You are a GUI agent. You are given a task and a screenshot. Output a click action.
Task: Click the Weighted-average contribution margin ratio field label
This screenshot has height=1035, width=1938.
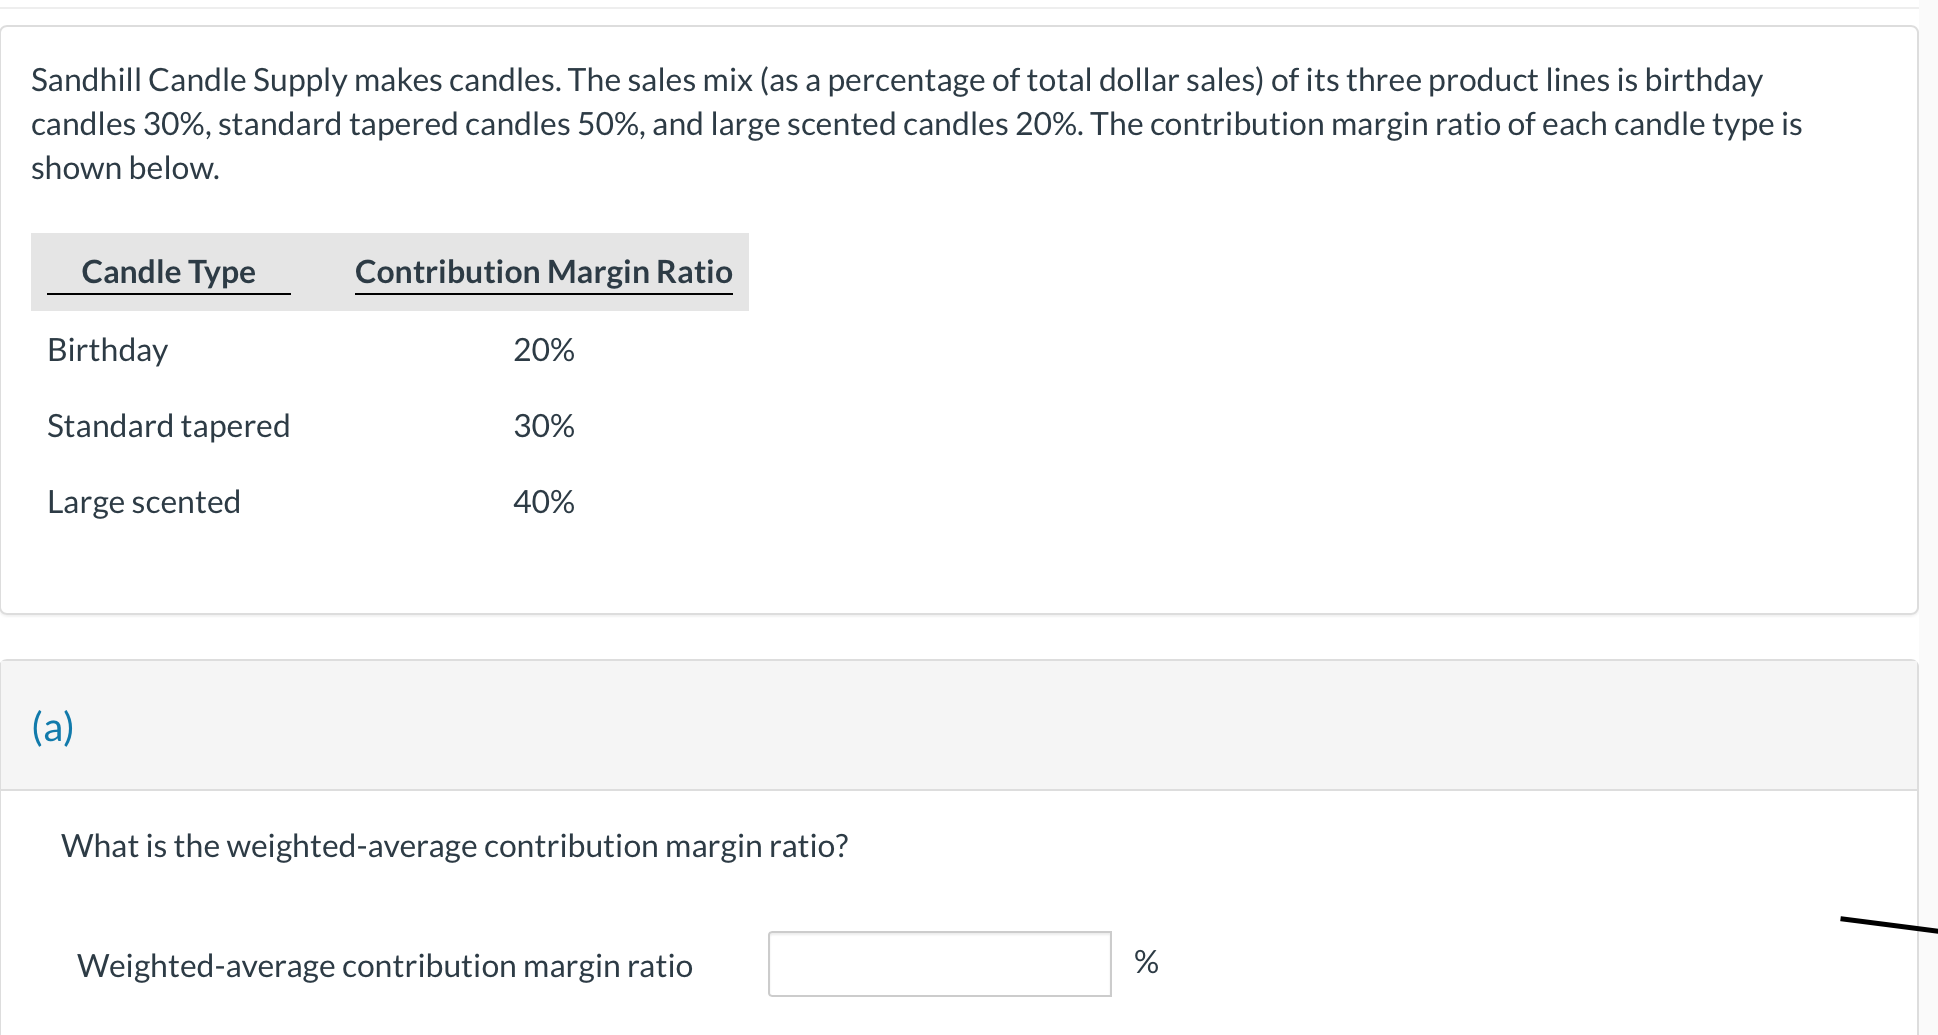pos(385,966)
